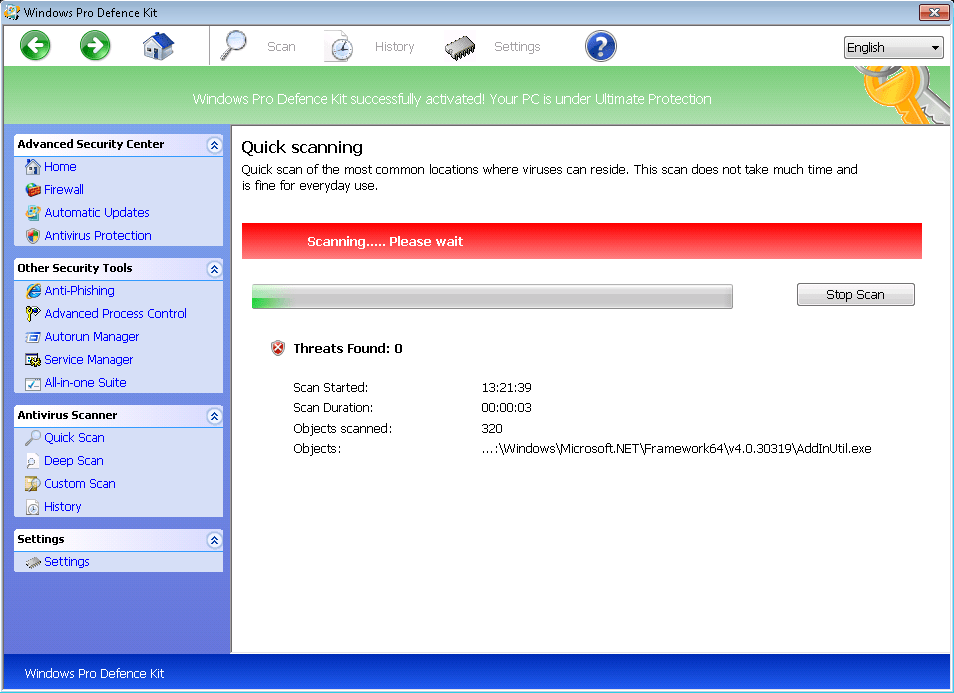Select Deep Scan from Antivirus Scanner
This screenshot has width=954, height=693.
click(x=73, y=461)
